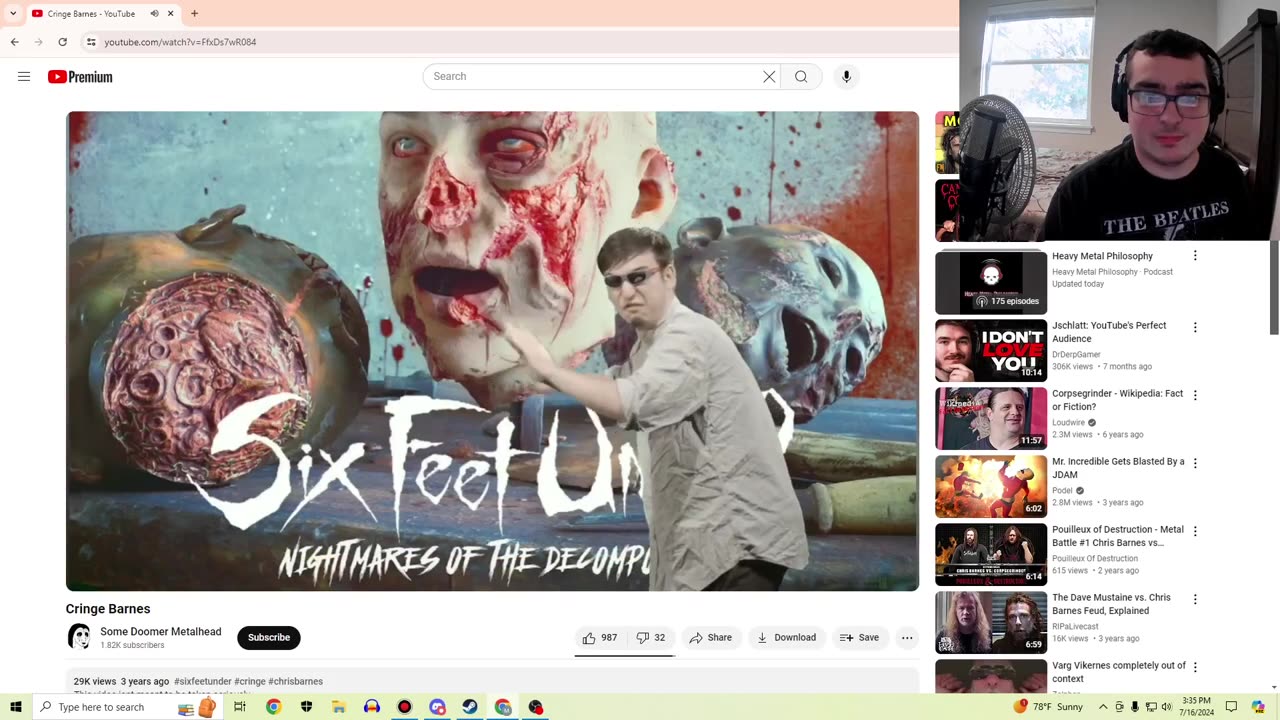The image size is (1280, 720).
Task: Open Corpsegrinder 11:57 video thumbnail
Action: tap(991, 419)
